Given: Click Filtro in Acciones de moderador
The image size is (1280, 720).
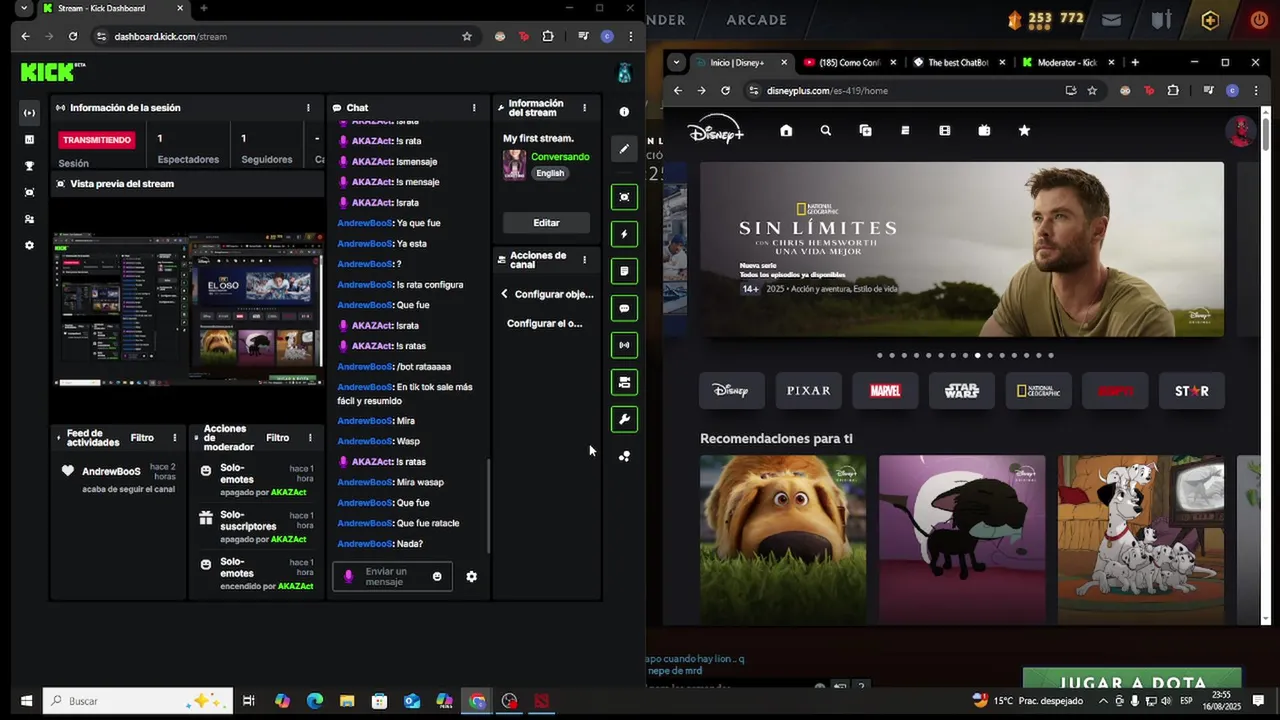Looking at the screenshot, I should (x=278, y=438).
